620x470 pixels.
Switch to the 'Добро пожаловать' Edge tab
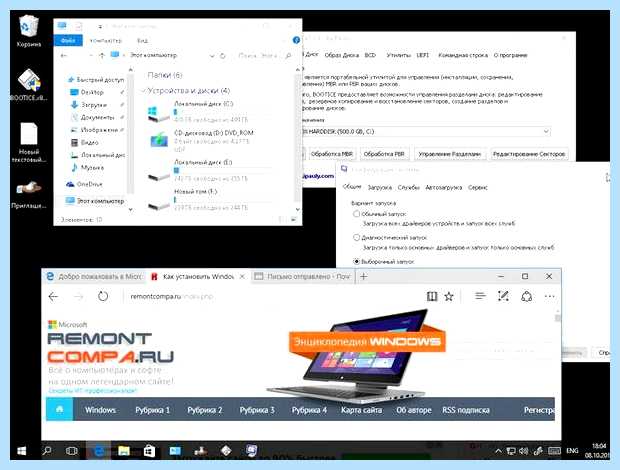93,277
